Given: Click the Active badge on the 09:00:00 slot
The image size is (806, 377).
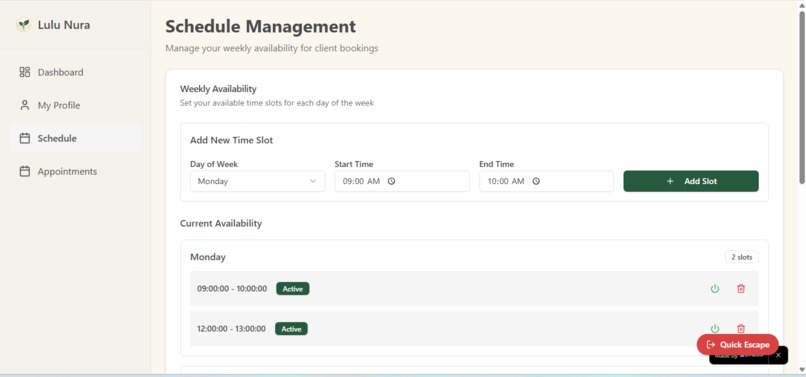Looking at the screenshot, I should click(292, 289).
